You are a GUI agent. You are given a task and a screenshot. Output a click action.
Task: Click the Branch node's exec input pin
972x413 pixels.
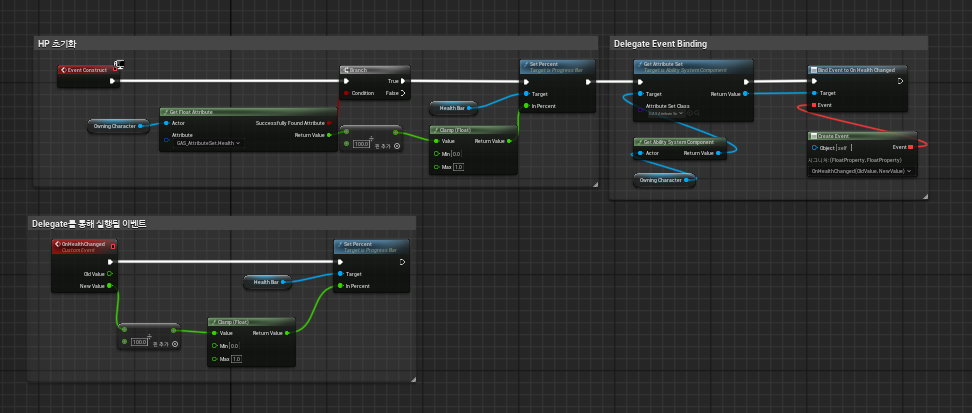pyautogui.click(x=347, y=81)
